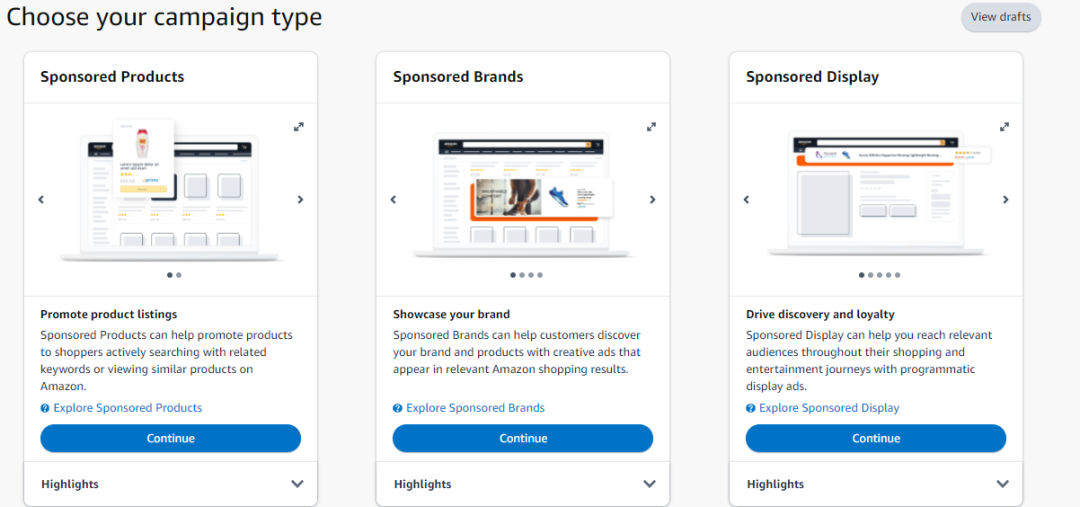This screenshot has height=507, width=1080.
Task: Show next slide in Sponsored Products carousel
Action: coord(300,200)
